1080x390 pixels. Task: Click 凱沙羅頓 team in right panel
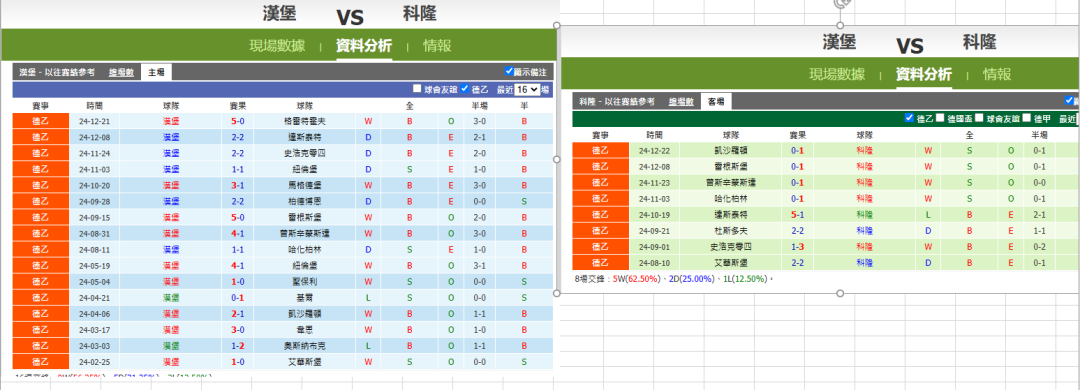click(731, 150)
